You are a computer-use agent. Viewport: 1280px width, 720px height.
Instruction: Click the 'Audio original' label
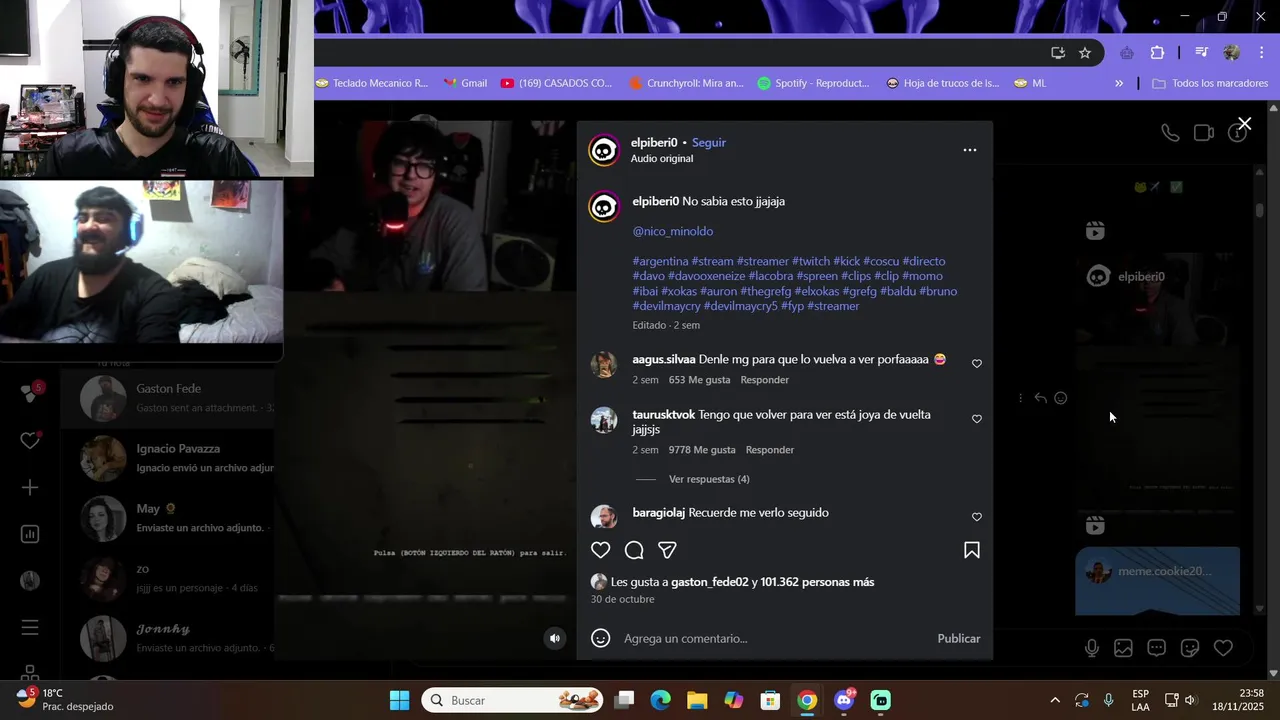(662, 159)
